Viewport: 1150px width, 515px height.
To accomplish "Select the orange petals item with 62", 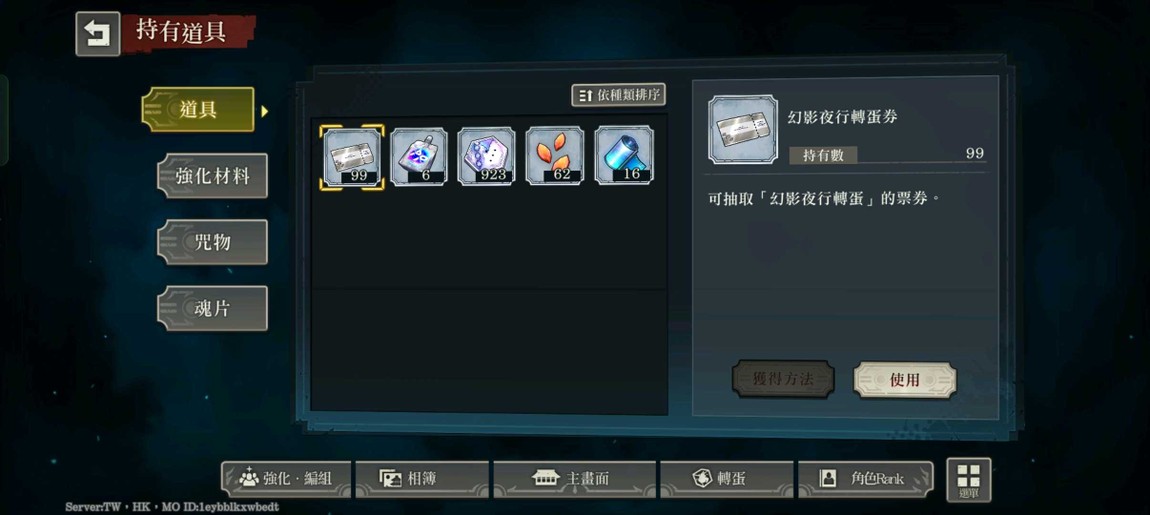I will pos(555,156).
